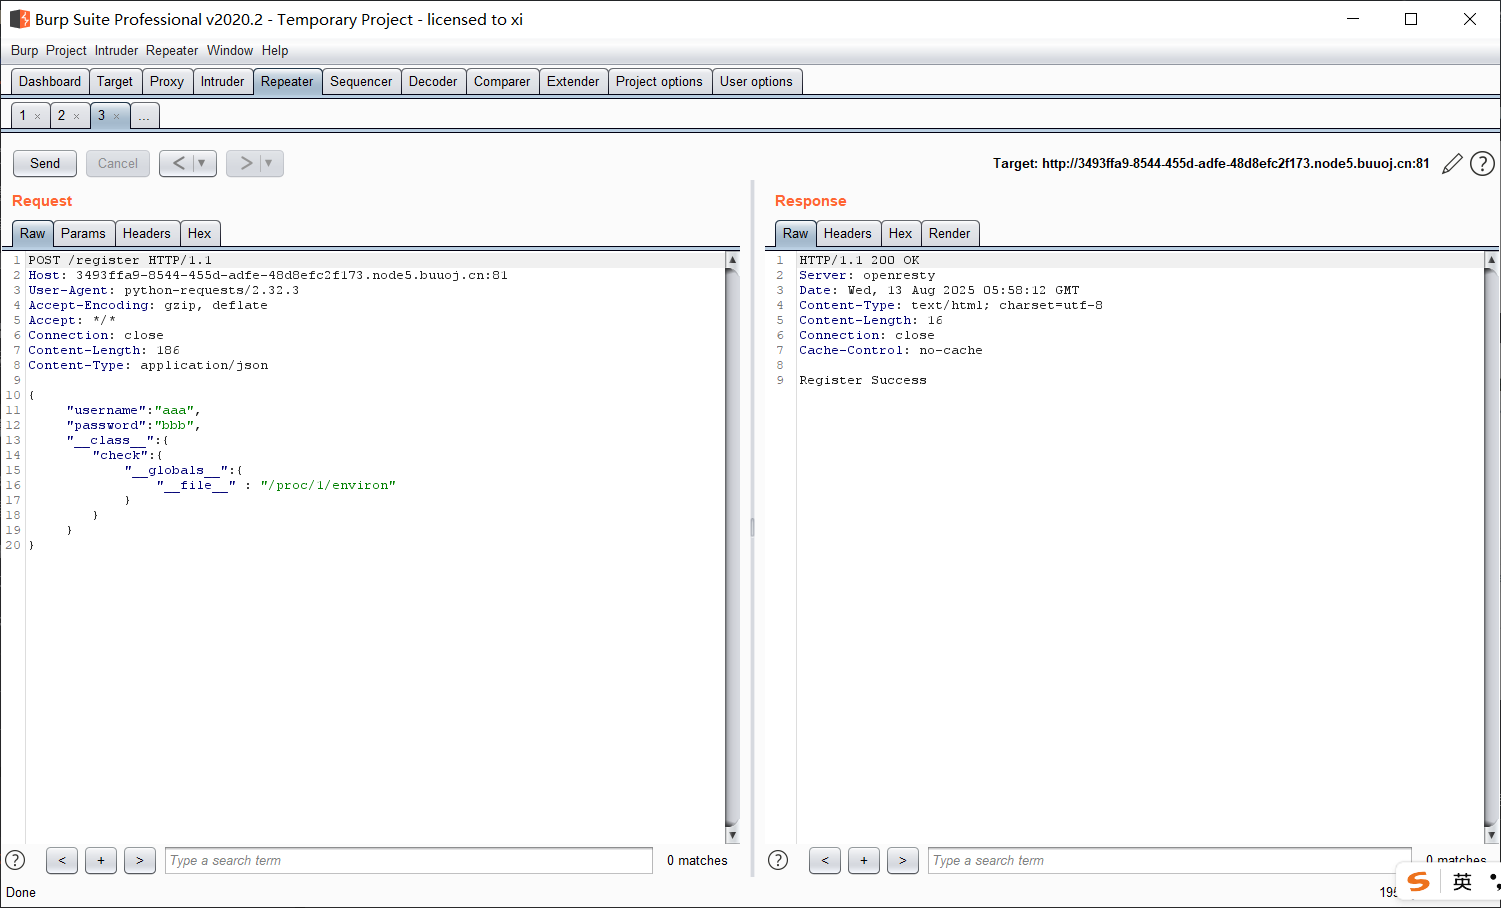Click the POST /register request line
This screenshot has height=908, width=1501.
120,260
